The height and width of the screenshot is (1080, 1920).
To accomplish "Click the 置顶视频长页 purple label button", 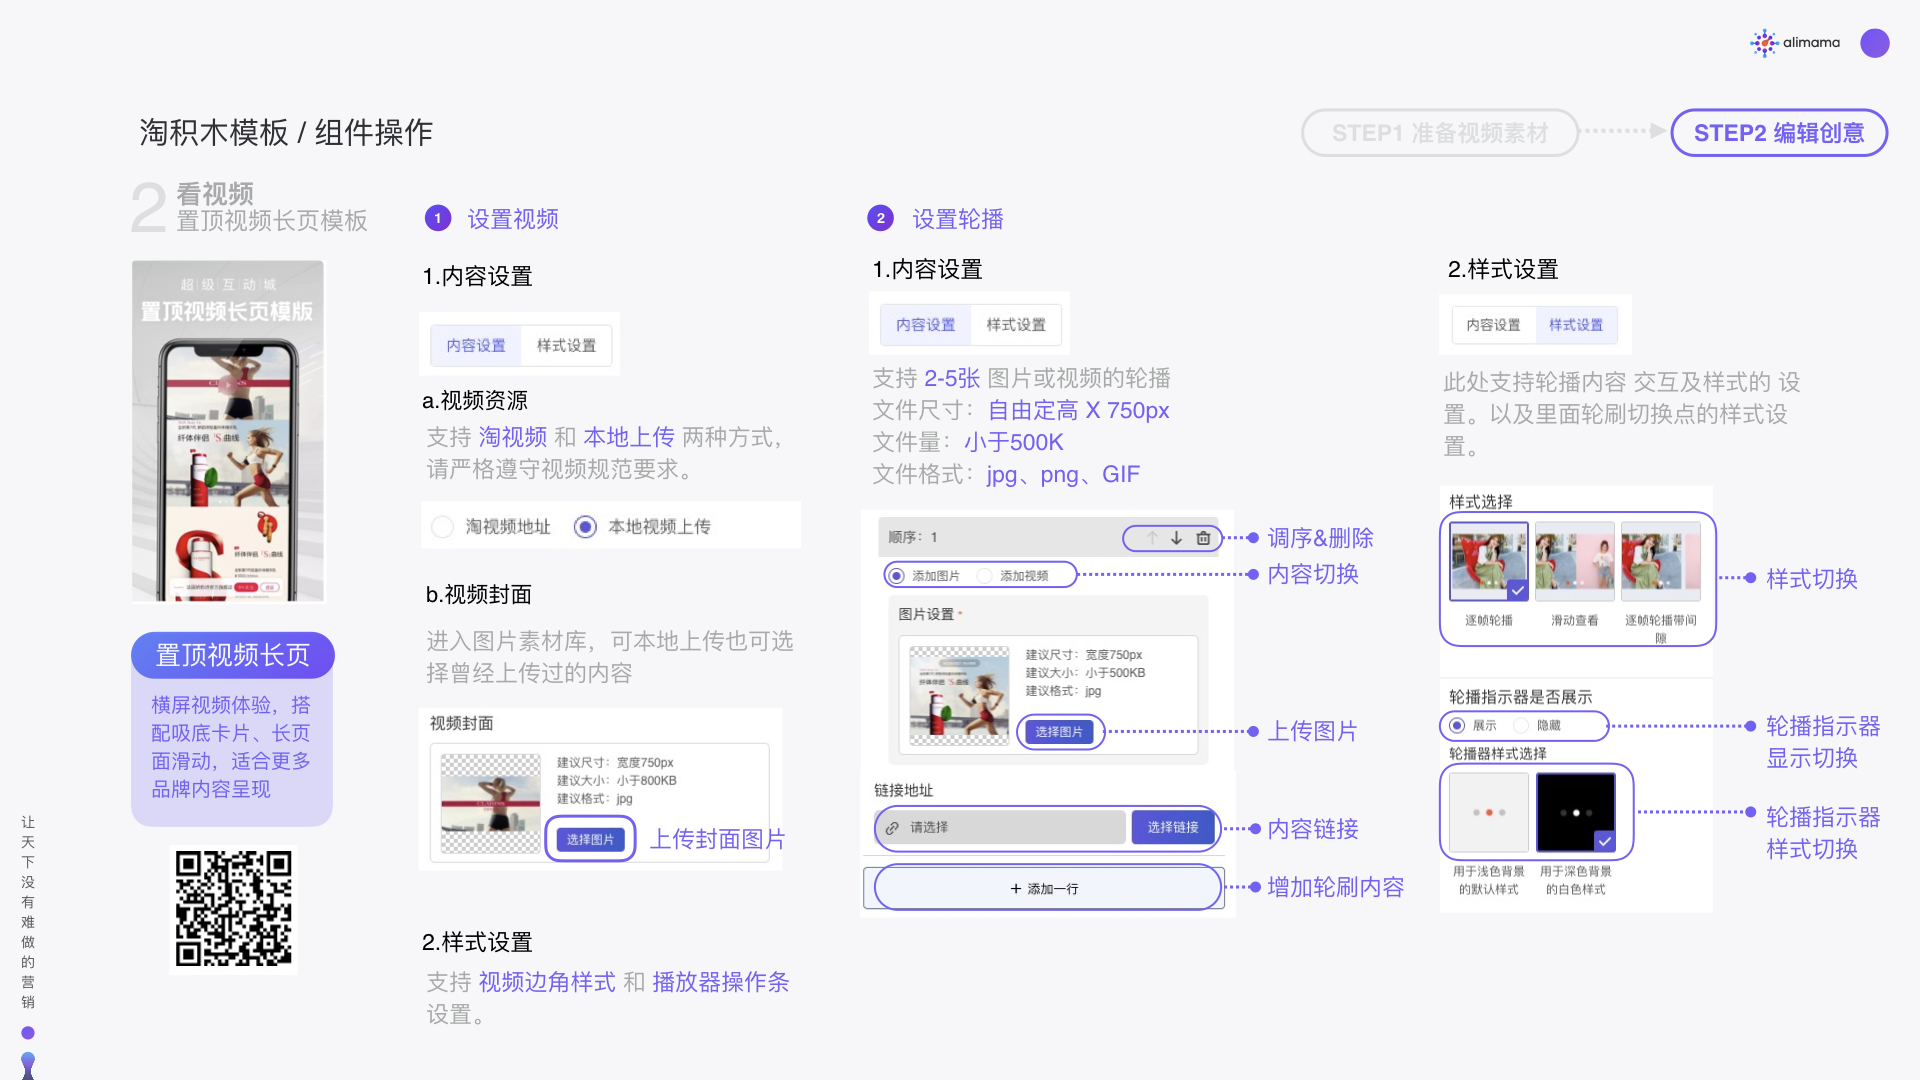I will coord(233,655).
